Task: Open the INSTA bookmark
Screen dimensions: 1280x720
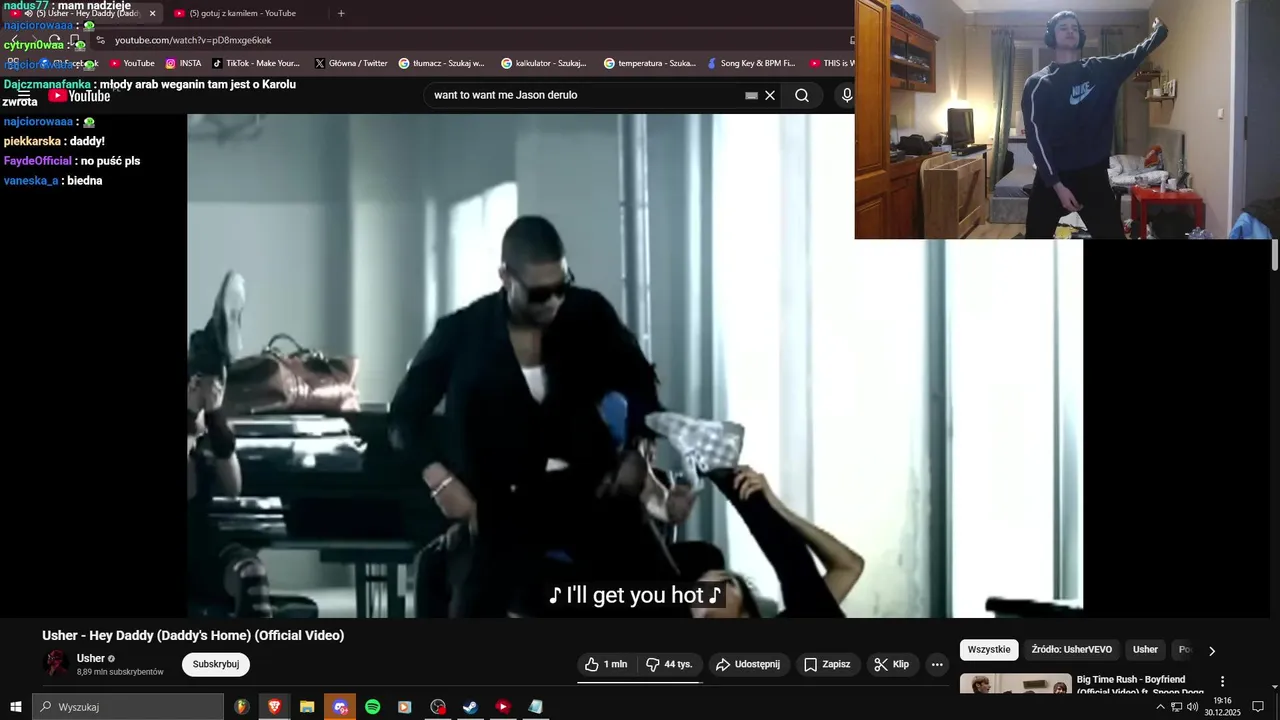Action: coord(183,63)
